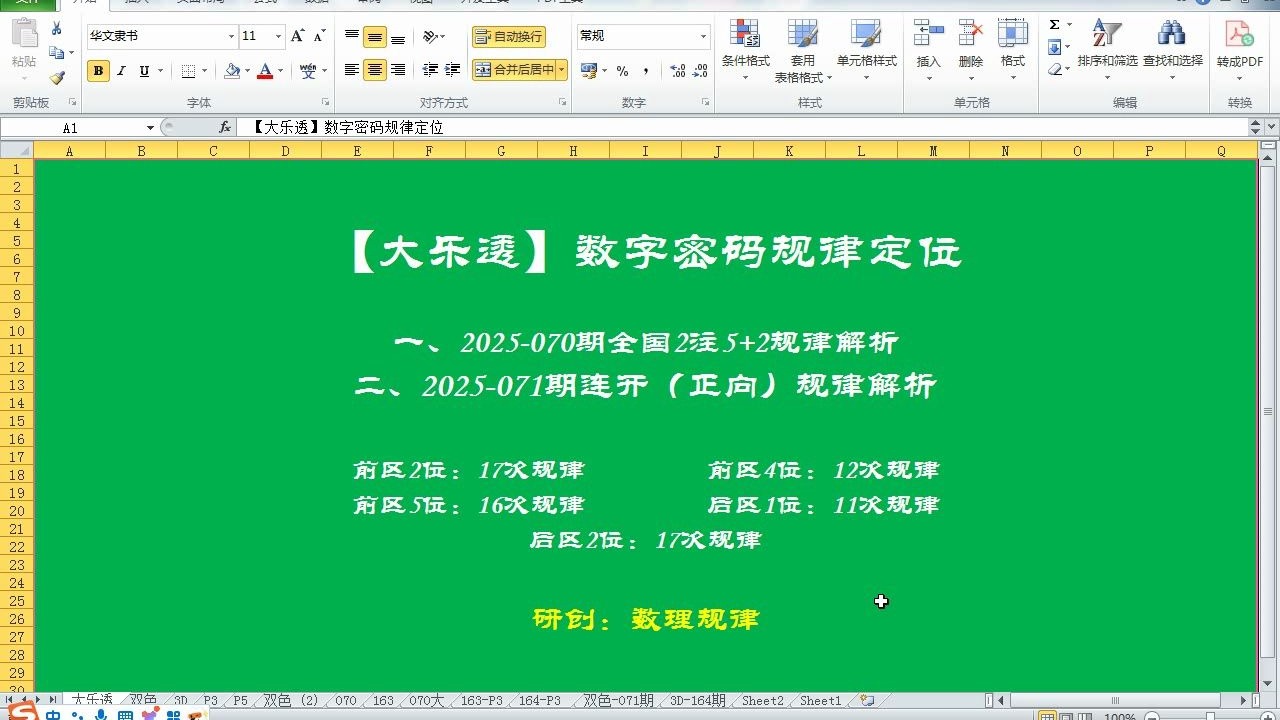Screen dimensions: 1280x720
Task: Click the Fill down icon
Action: (1054, 47)
